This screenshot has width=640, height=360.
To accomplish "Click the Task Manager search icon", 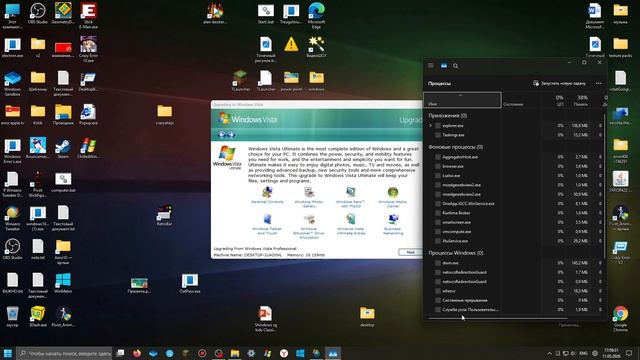I will 456,66.
